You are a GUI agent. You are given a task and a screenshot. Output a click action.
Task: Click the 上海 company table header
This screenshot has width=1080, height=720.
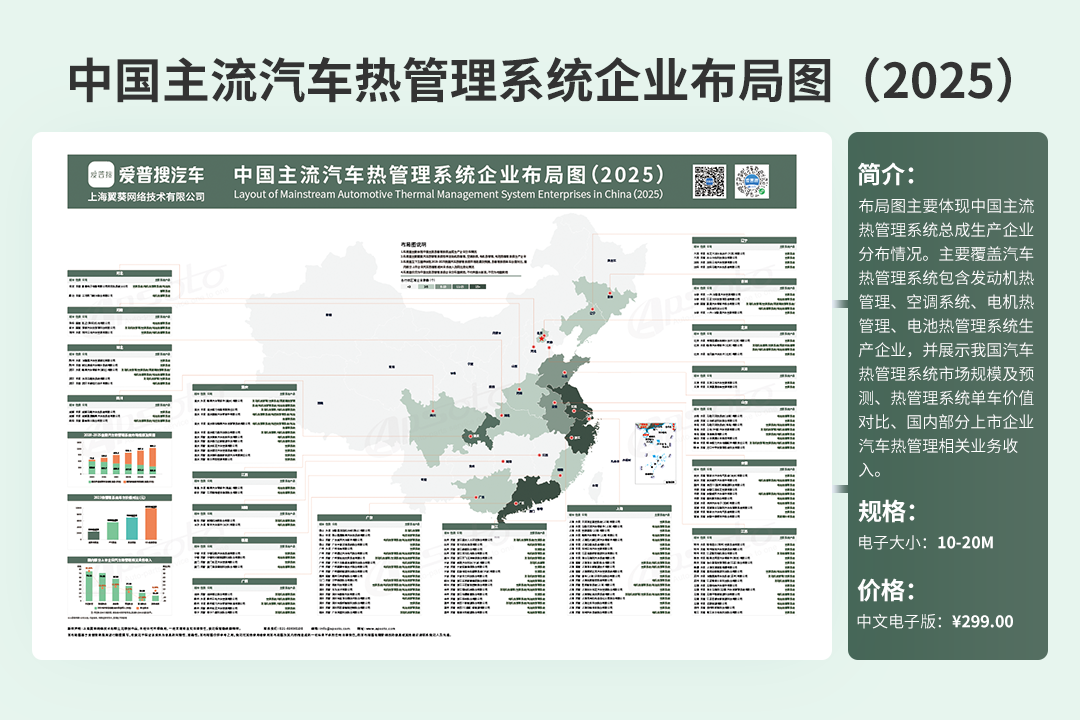tap(620, 508)
